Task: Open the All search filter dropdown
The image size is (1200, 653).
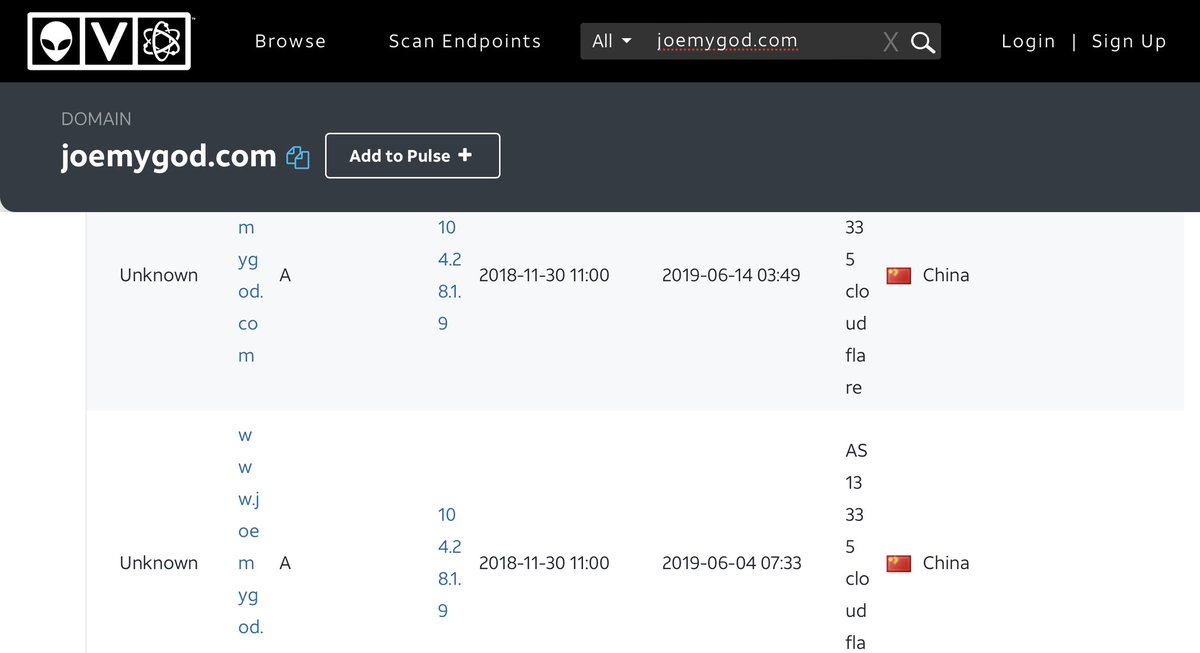Action: click(611, 41)
